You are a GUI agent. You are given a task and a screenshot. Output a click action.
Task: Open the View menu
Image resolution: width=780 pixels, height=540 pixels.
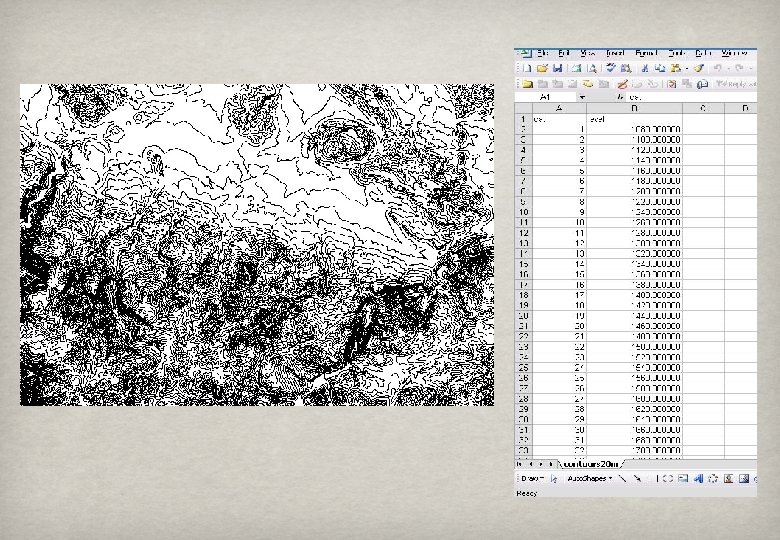(587, 53)
